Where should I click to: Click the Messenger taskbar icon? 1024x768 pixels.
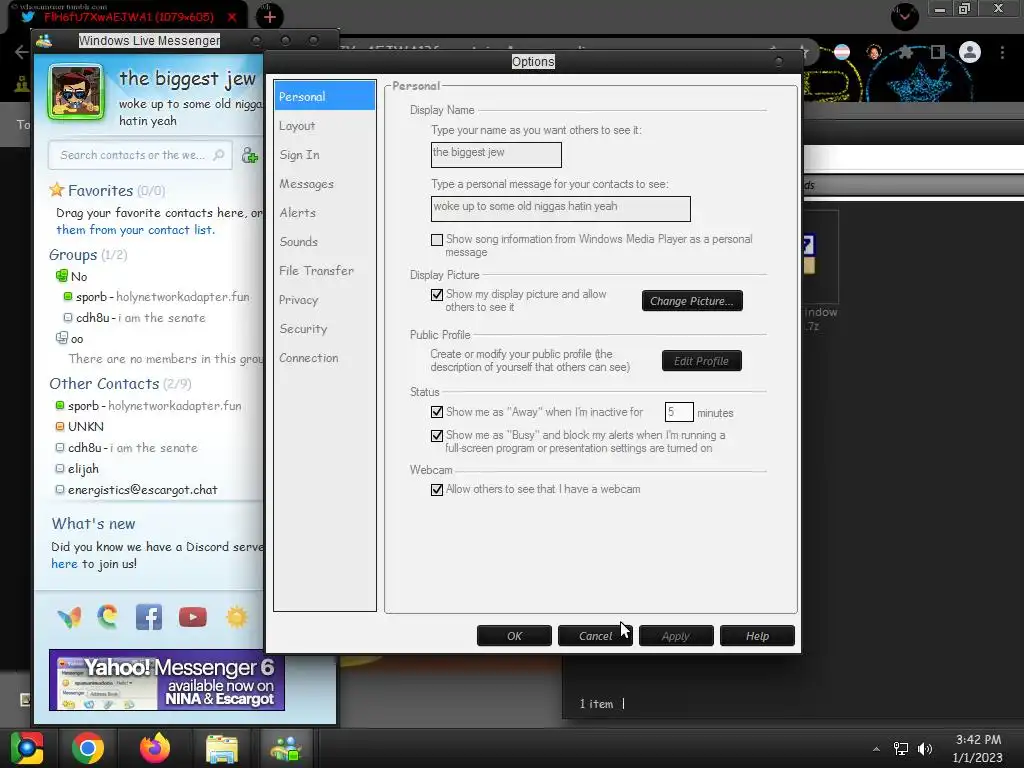tap(286, 748)
